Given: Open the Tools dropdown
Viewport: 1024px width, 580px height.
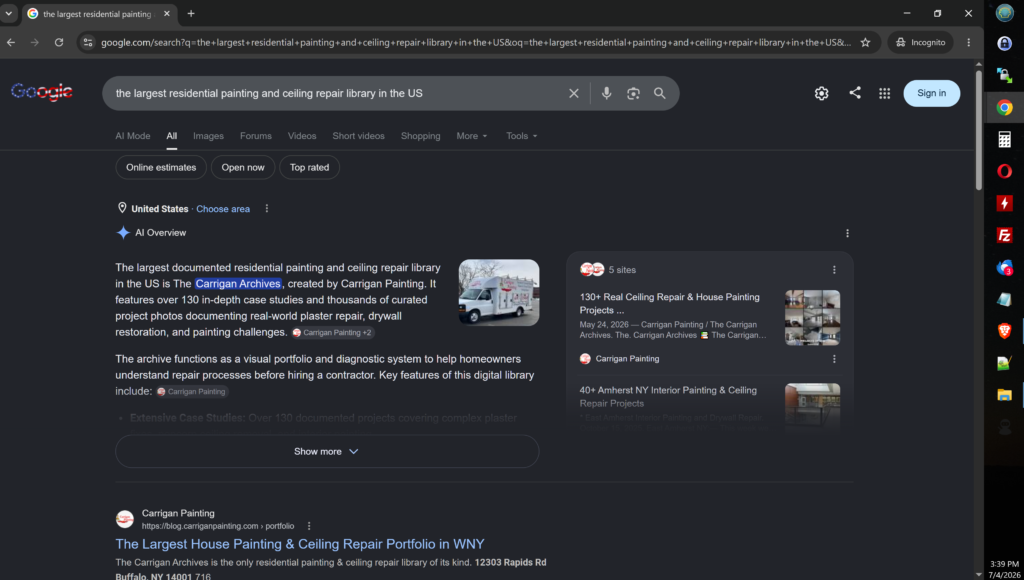Looking at the screenshot, I should point(521,136).
